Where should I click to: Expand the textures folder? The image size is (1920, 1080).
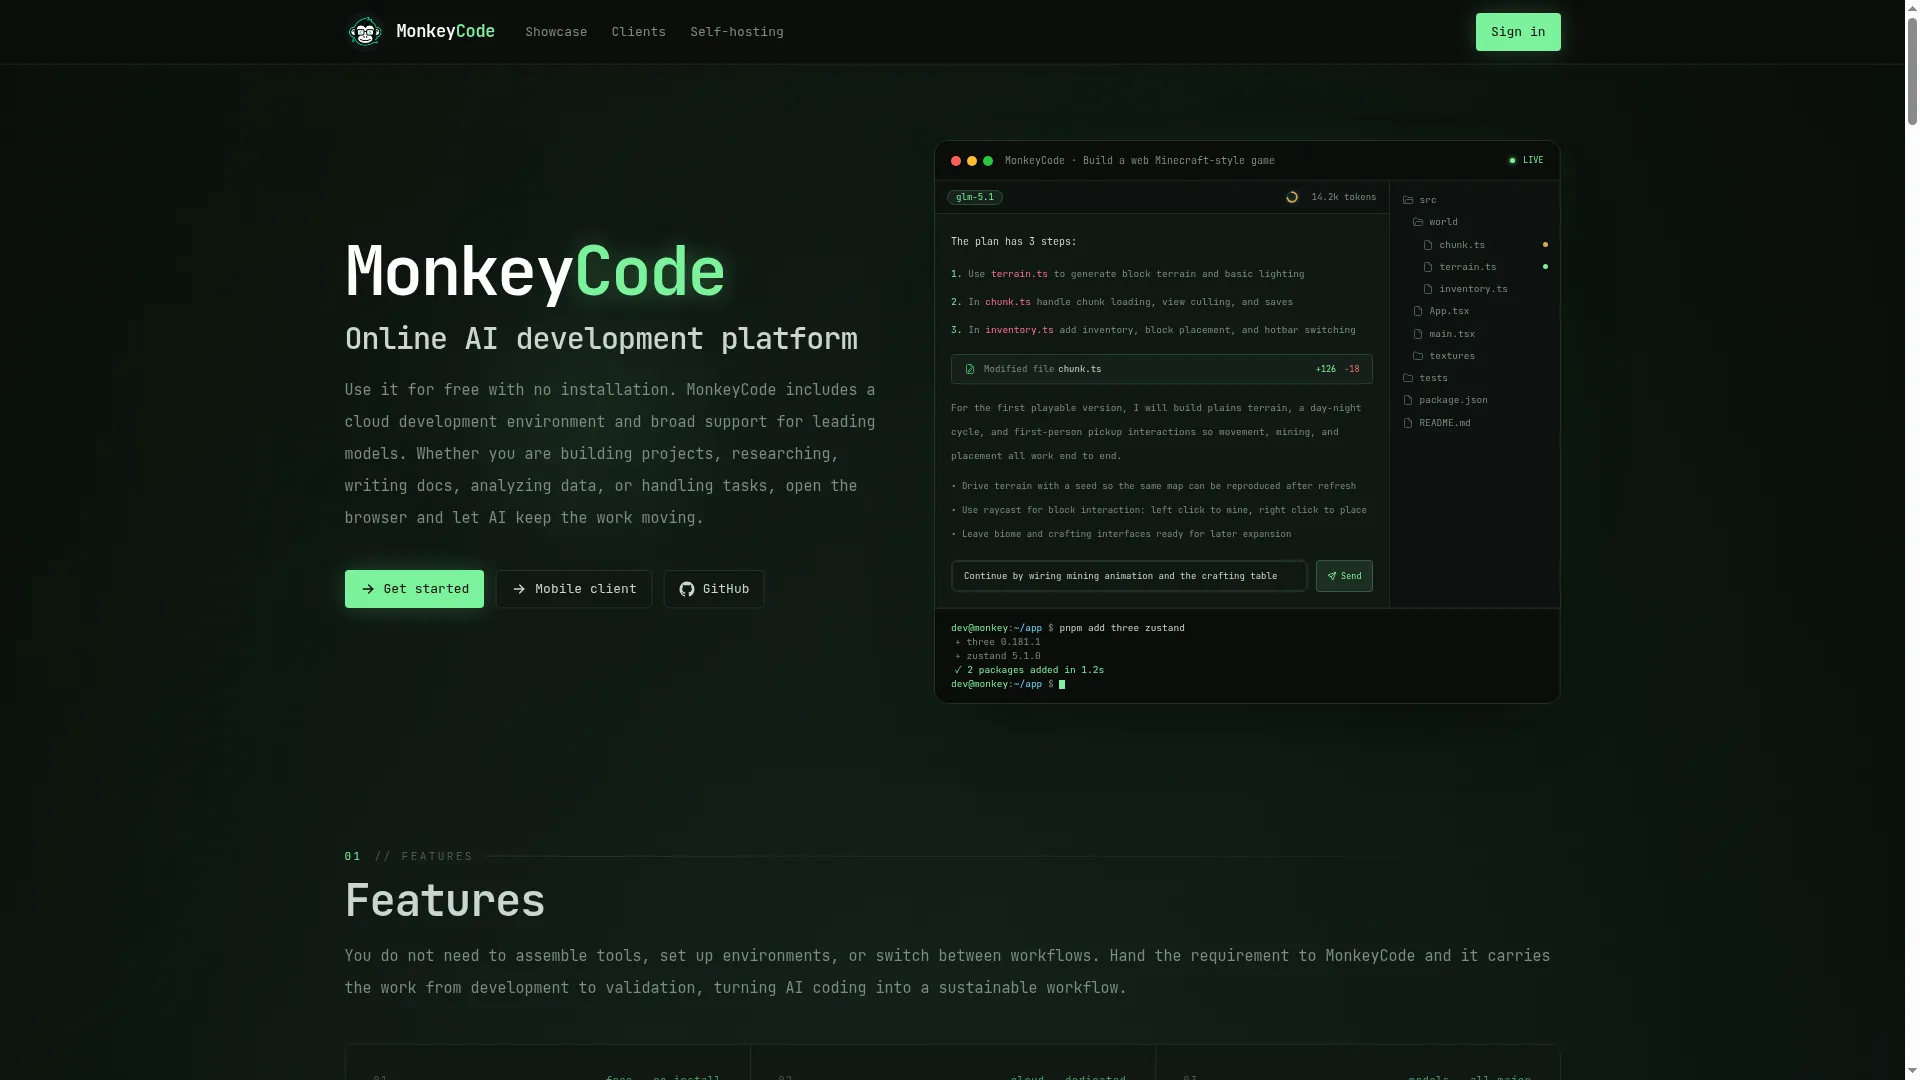[x=1444, y=356]
